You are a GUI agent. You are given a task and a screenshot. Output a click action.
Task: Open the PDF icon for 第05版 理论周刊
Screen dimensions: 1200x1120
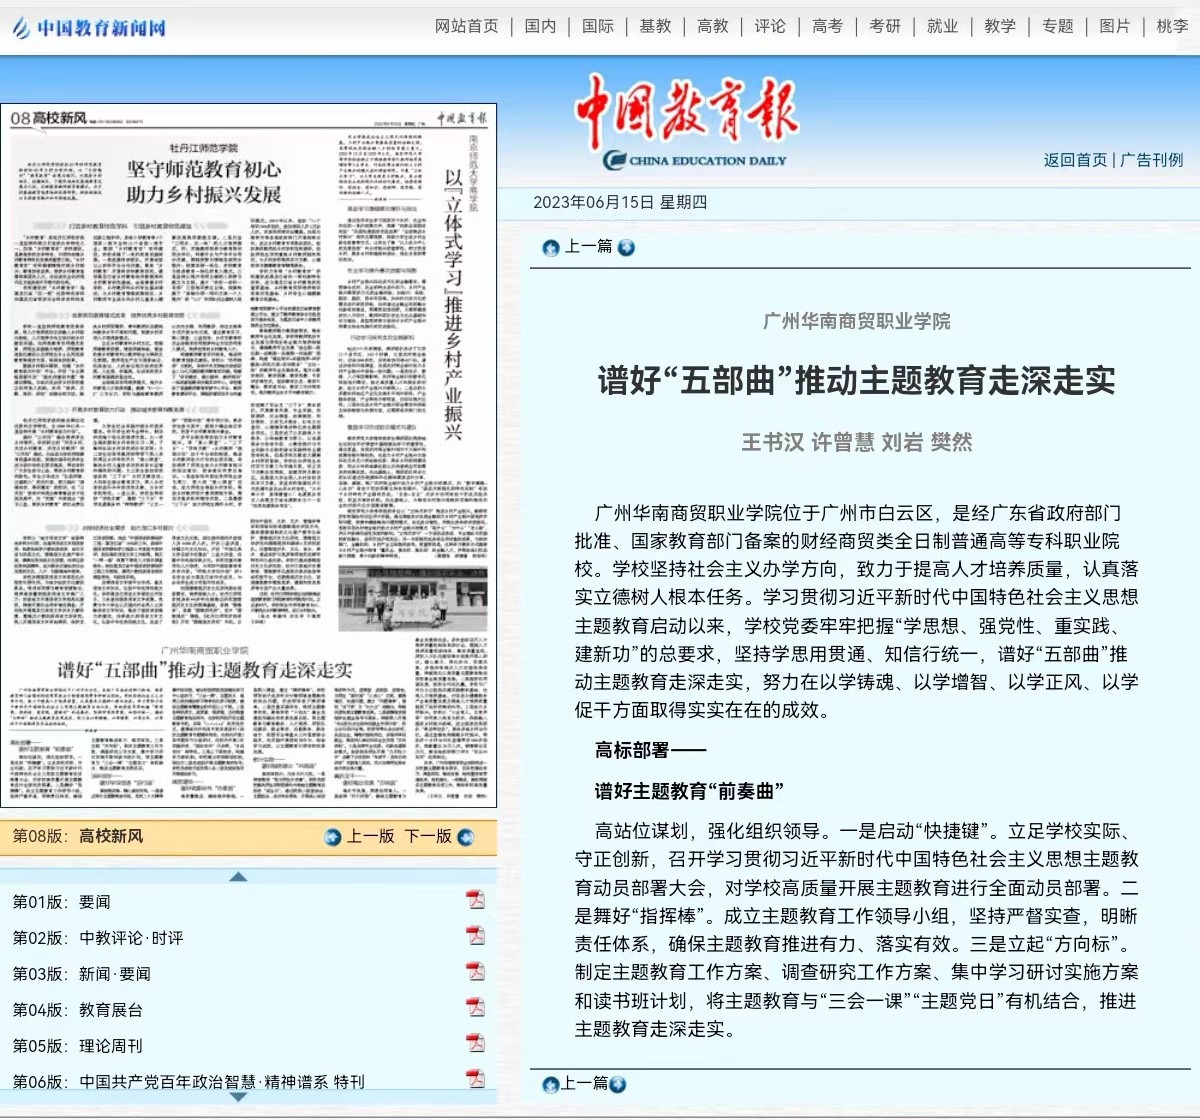click(475, 1043)
